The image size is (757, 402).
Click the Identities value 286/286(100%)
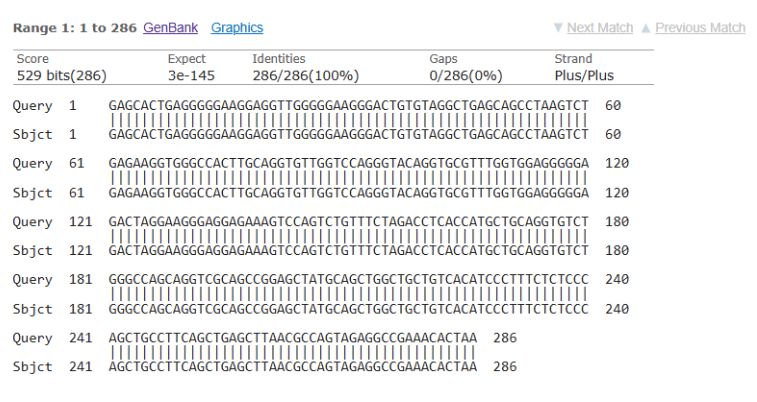point(306,76)
